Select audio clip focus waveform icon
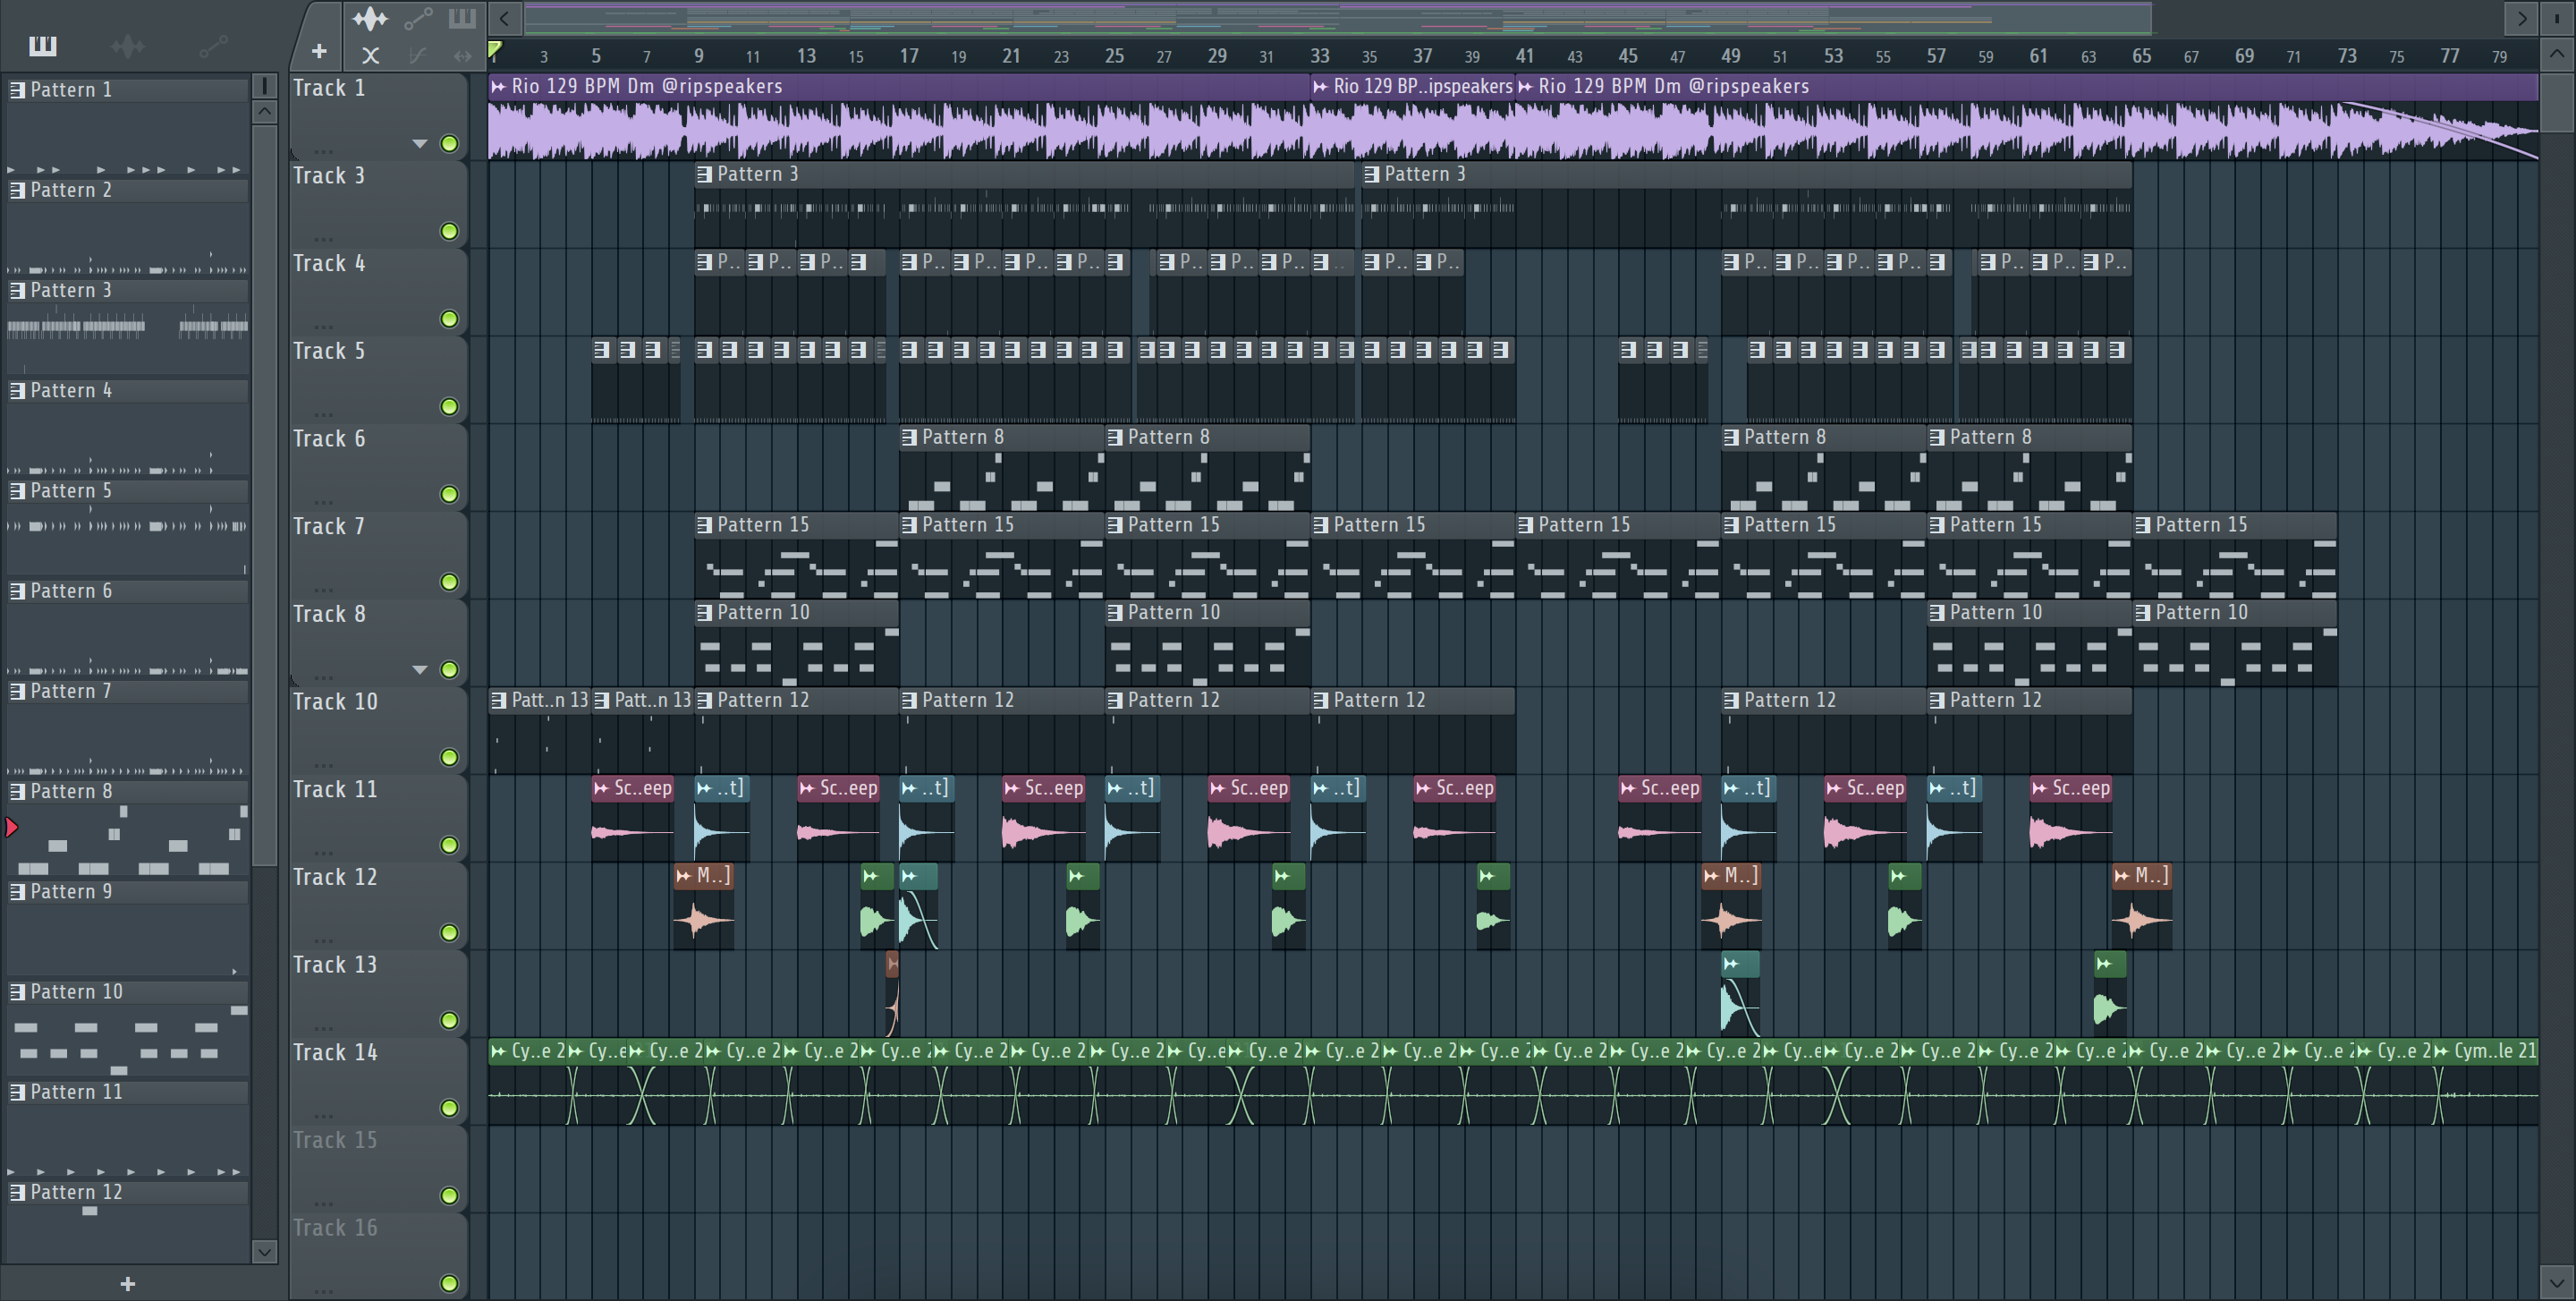 pos(369,18)
